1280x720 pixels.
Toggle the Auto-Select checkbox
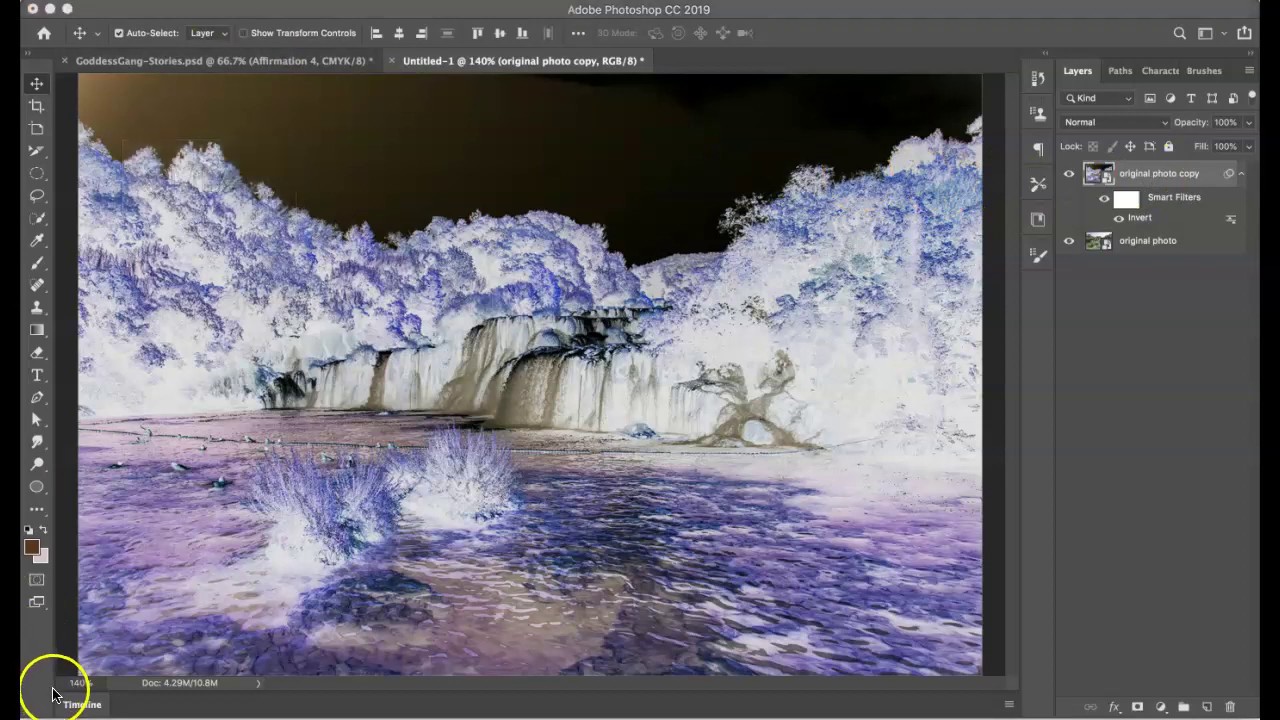[x=119, y=33]
